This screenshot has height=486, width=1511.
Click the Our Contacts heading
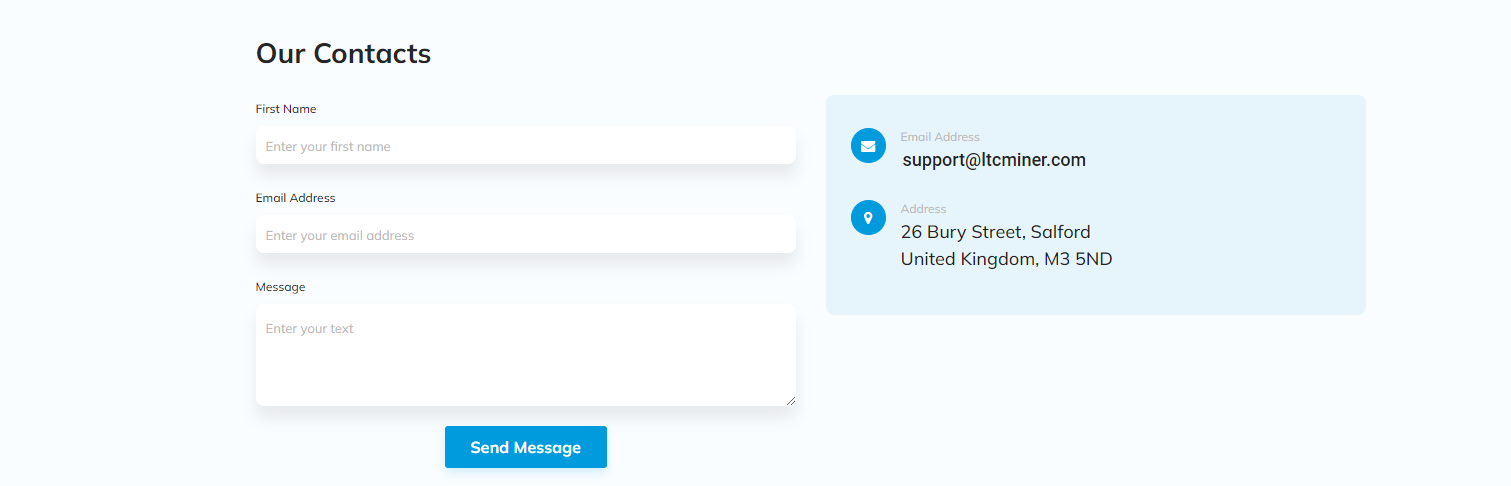[343, 53]
